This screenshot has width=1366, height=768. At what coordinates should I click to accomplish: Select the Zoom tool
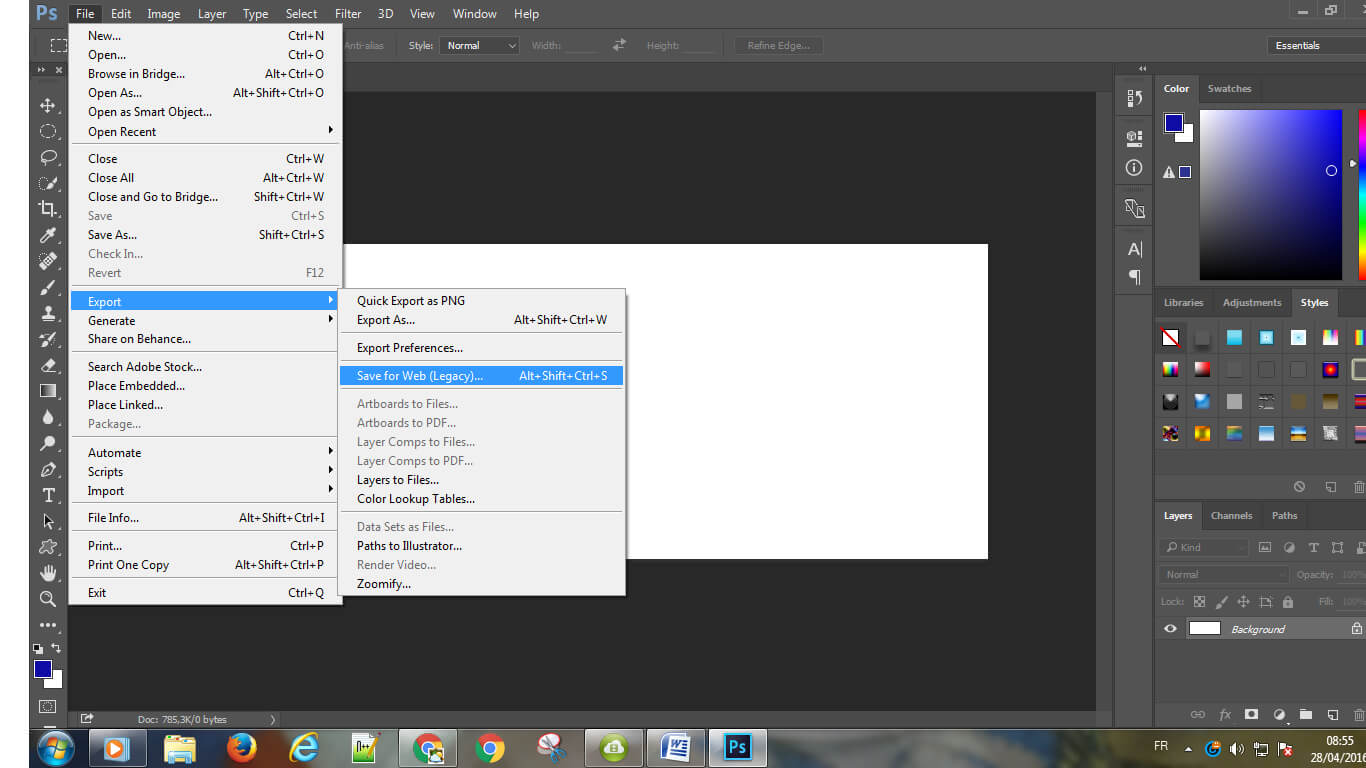coord(47,599)
